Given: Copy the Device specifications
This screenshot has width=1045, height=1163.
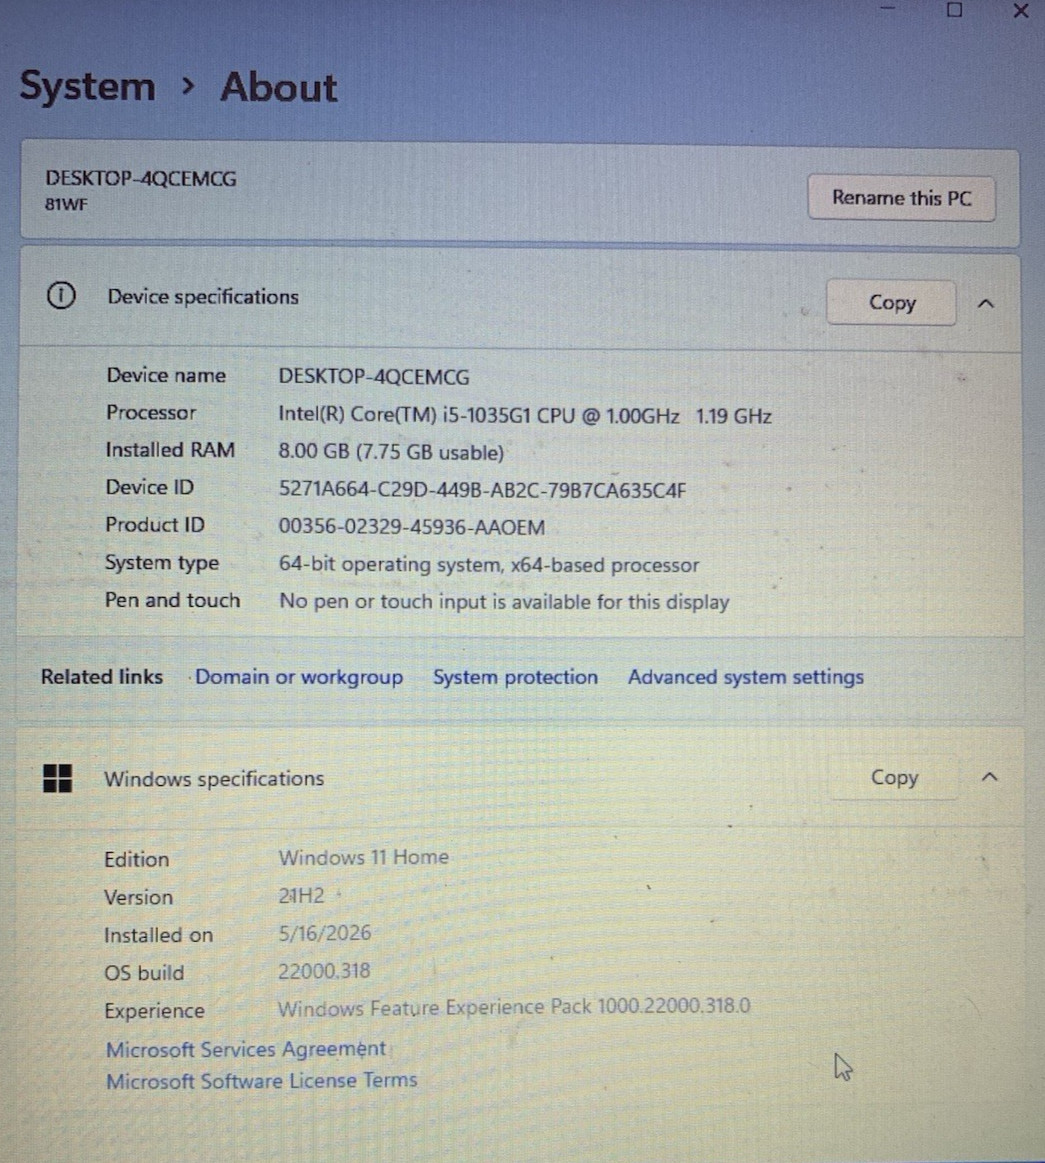Looking at the screenshot, I should pyautogui.click(x=891, y=303).
